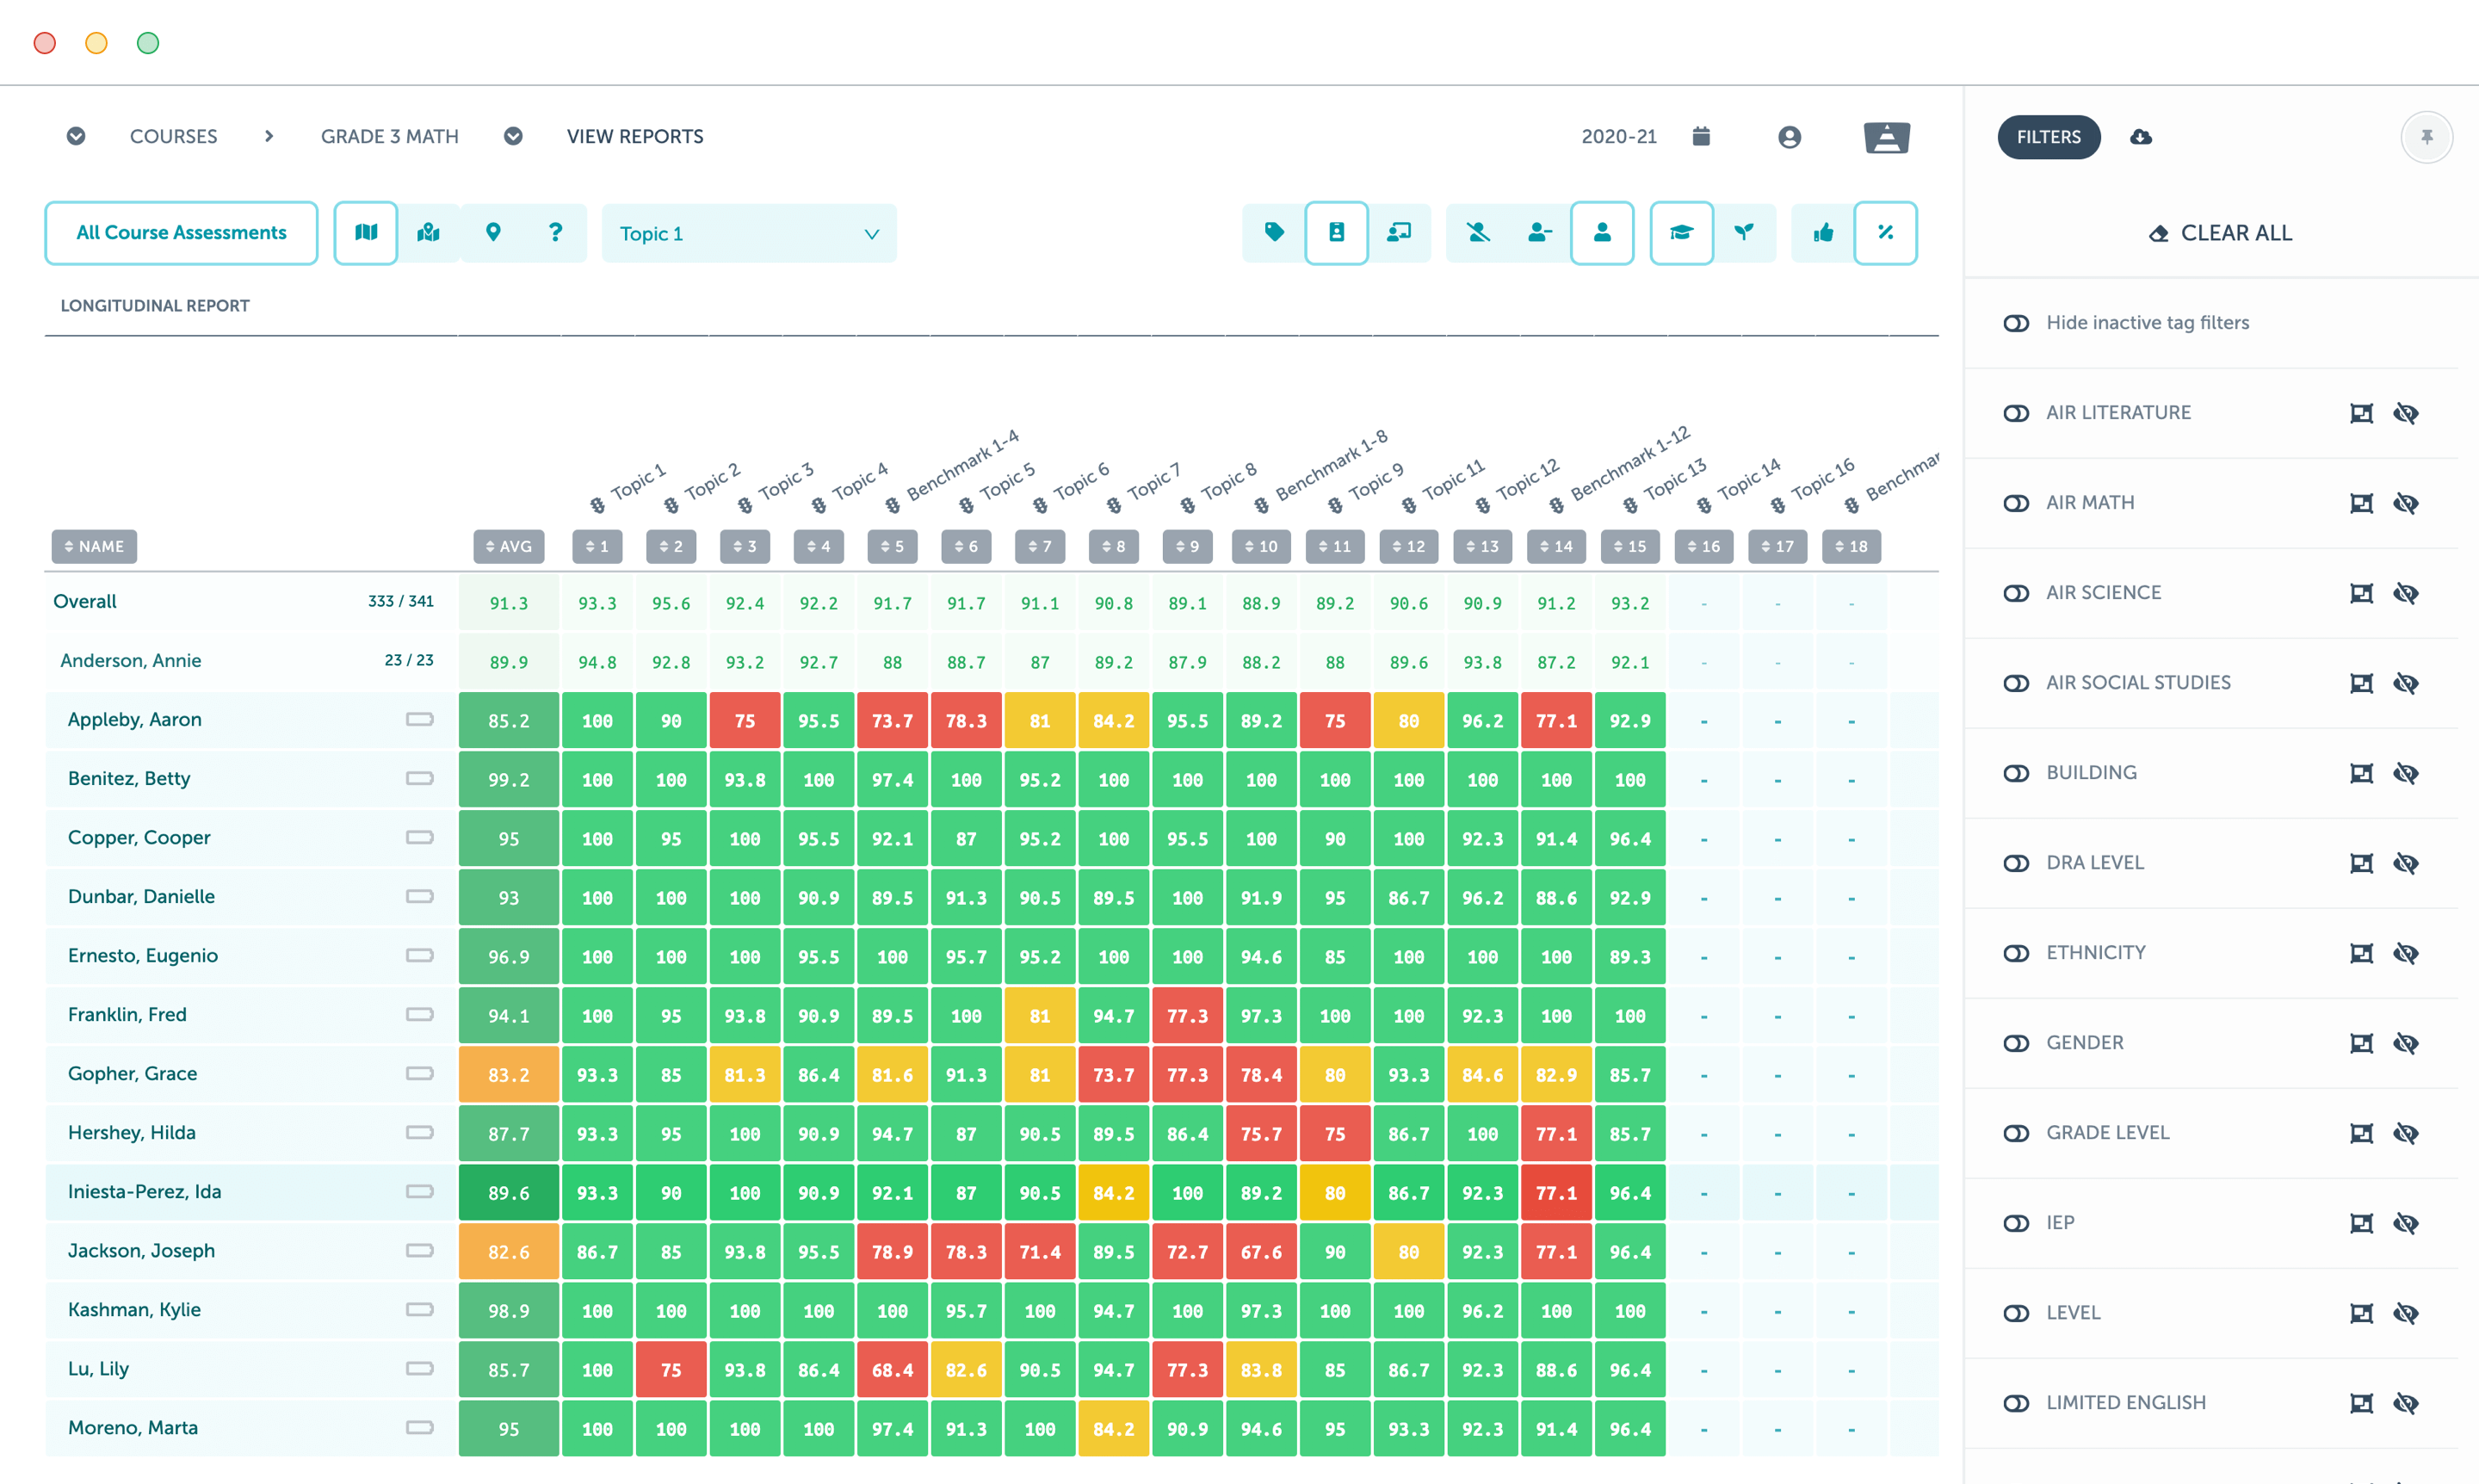Screen dimensions: 2479x1484
Task: Click the crossed-out user icon
Action: [x=1478, y=233]
